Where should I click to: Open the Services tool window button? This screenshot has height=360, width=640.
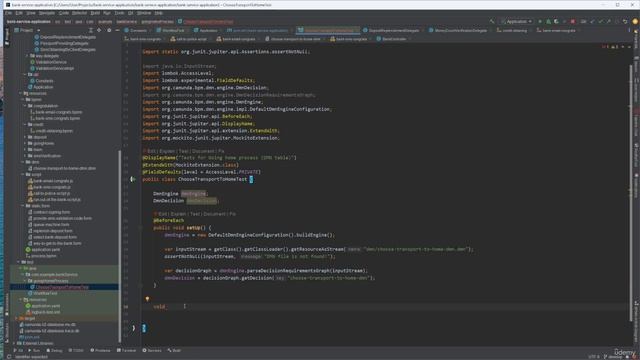coord(152,351)
